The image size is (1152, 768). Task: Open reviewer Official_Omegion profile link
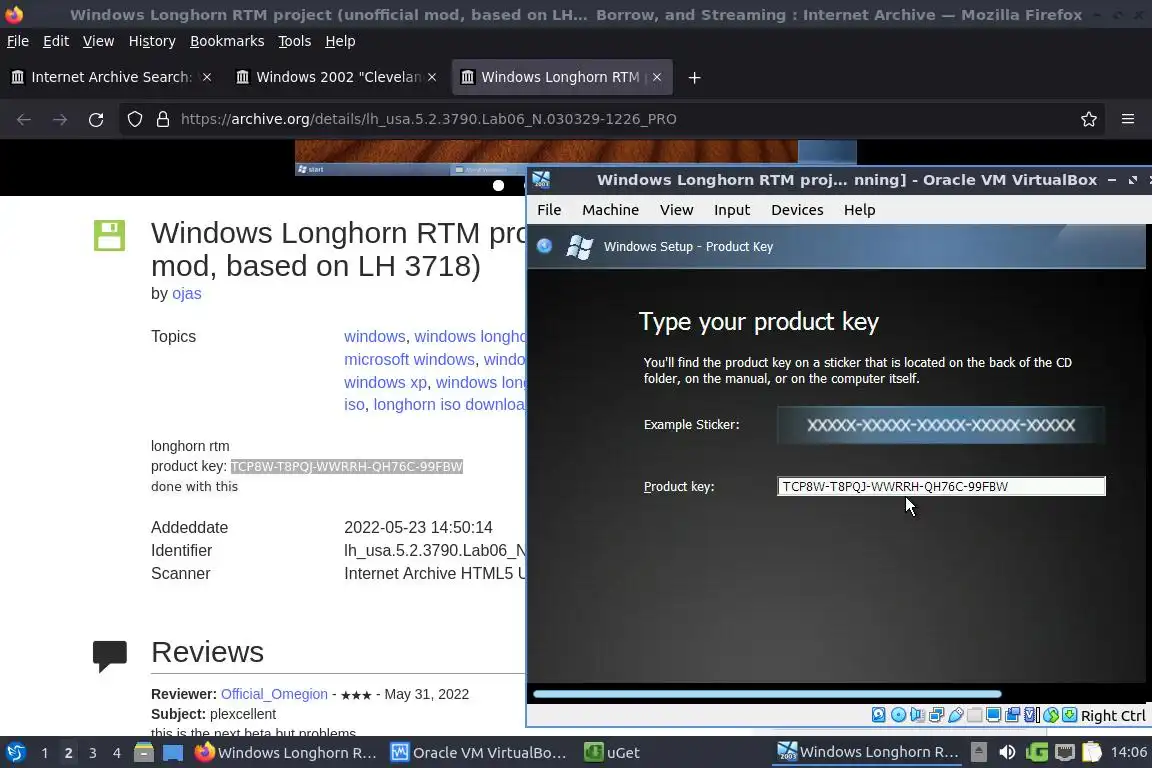coord(274,694)
